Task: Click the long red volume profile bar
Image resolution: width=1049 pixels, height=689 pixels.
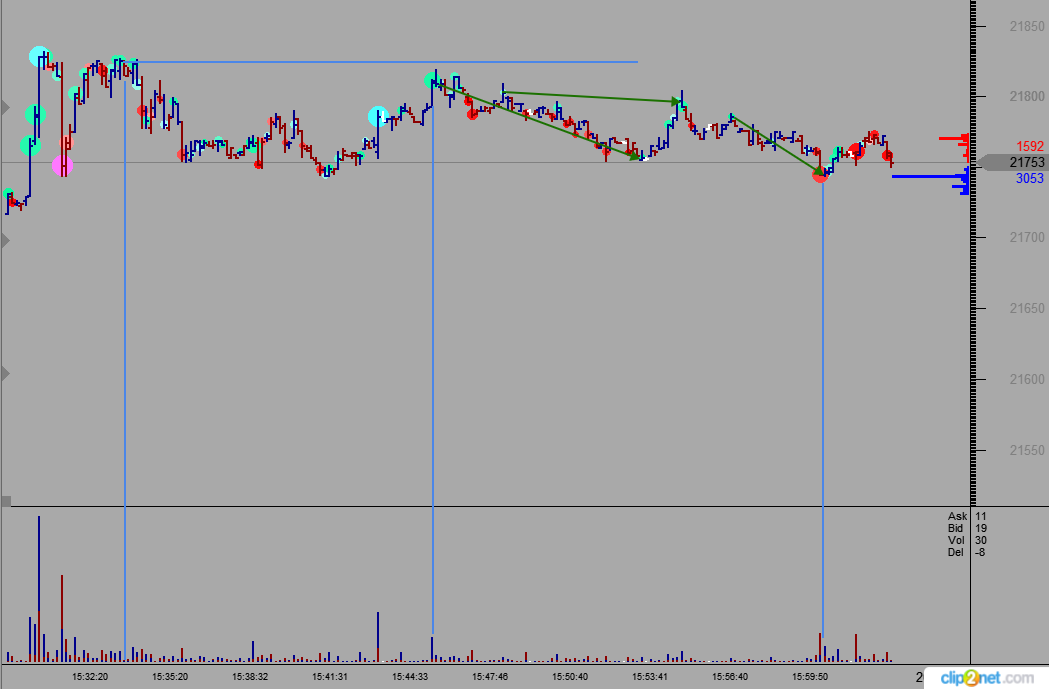Action: point(953,138)
